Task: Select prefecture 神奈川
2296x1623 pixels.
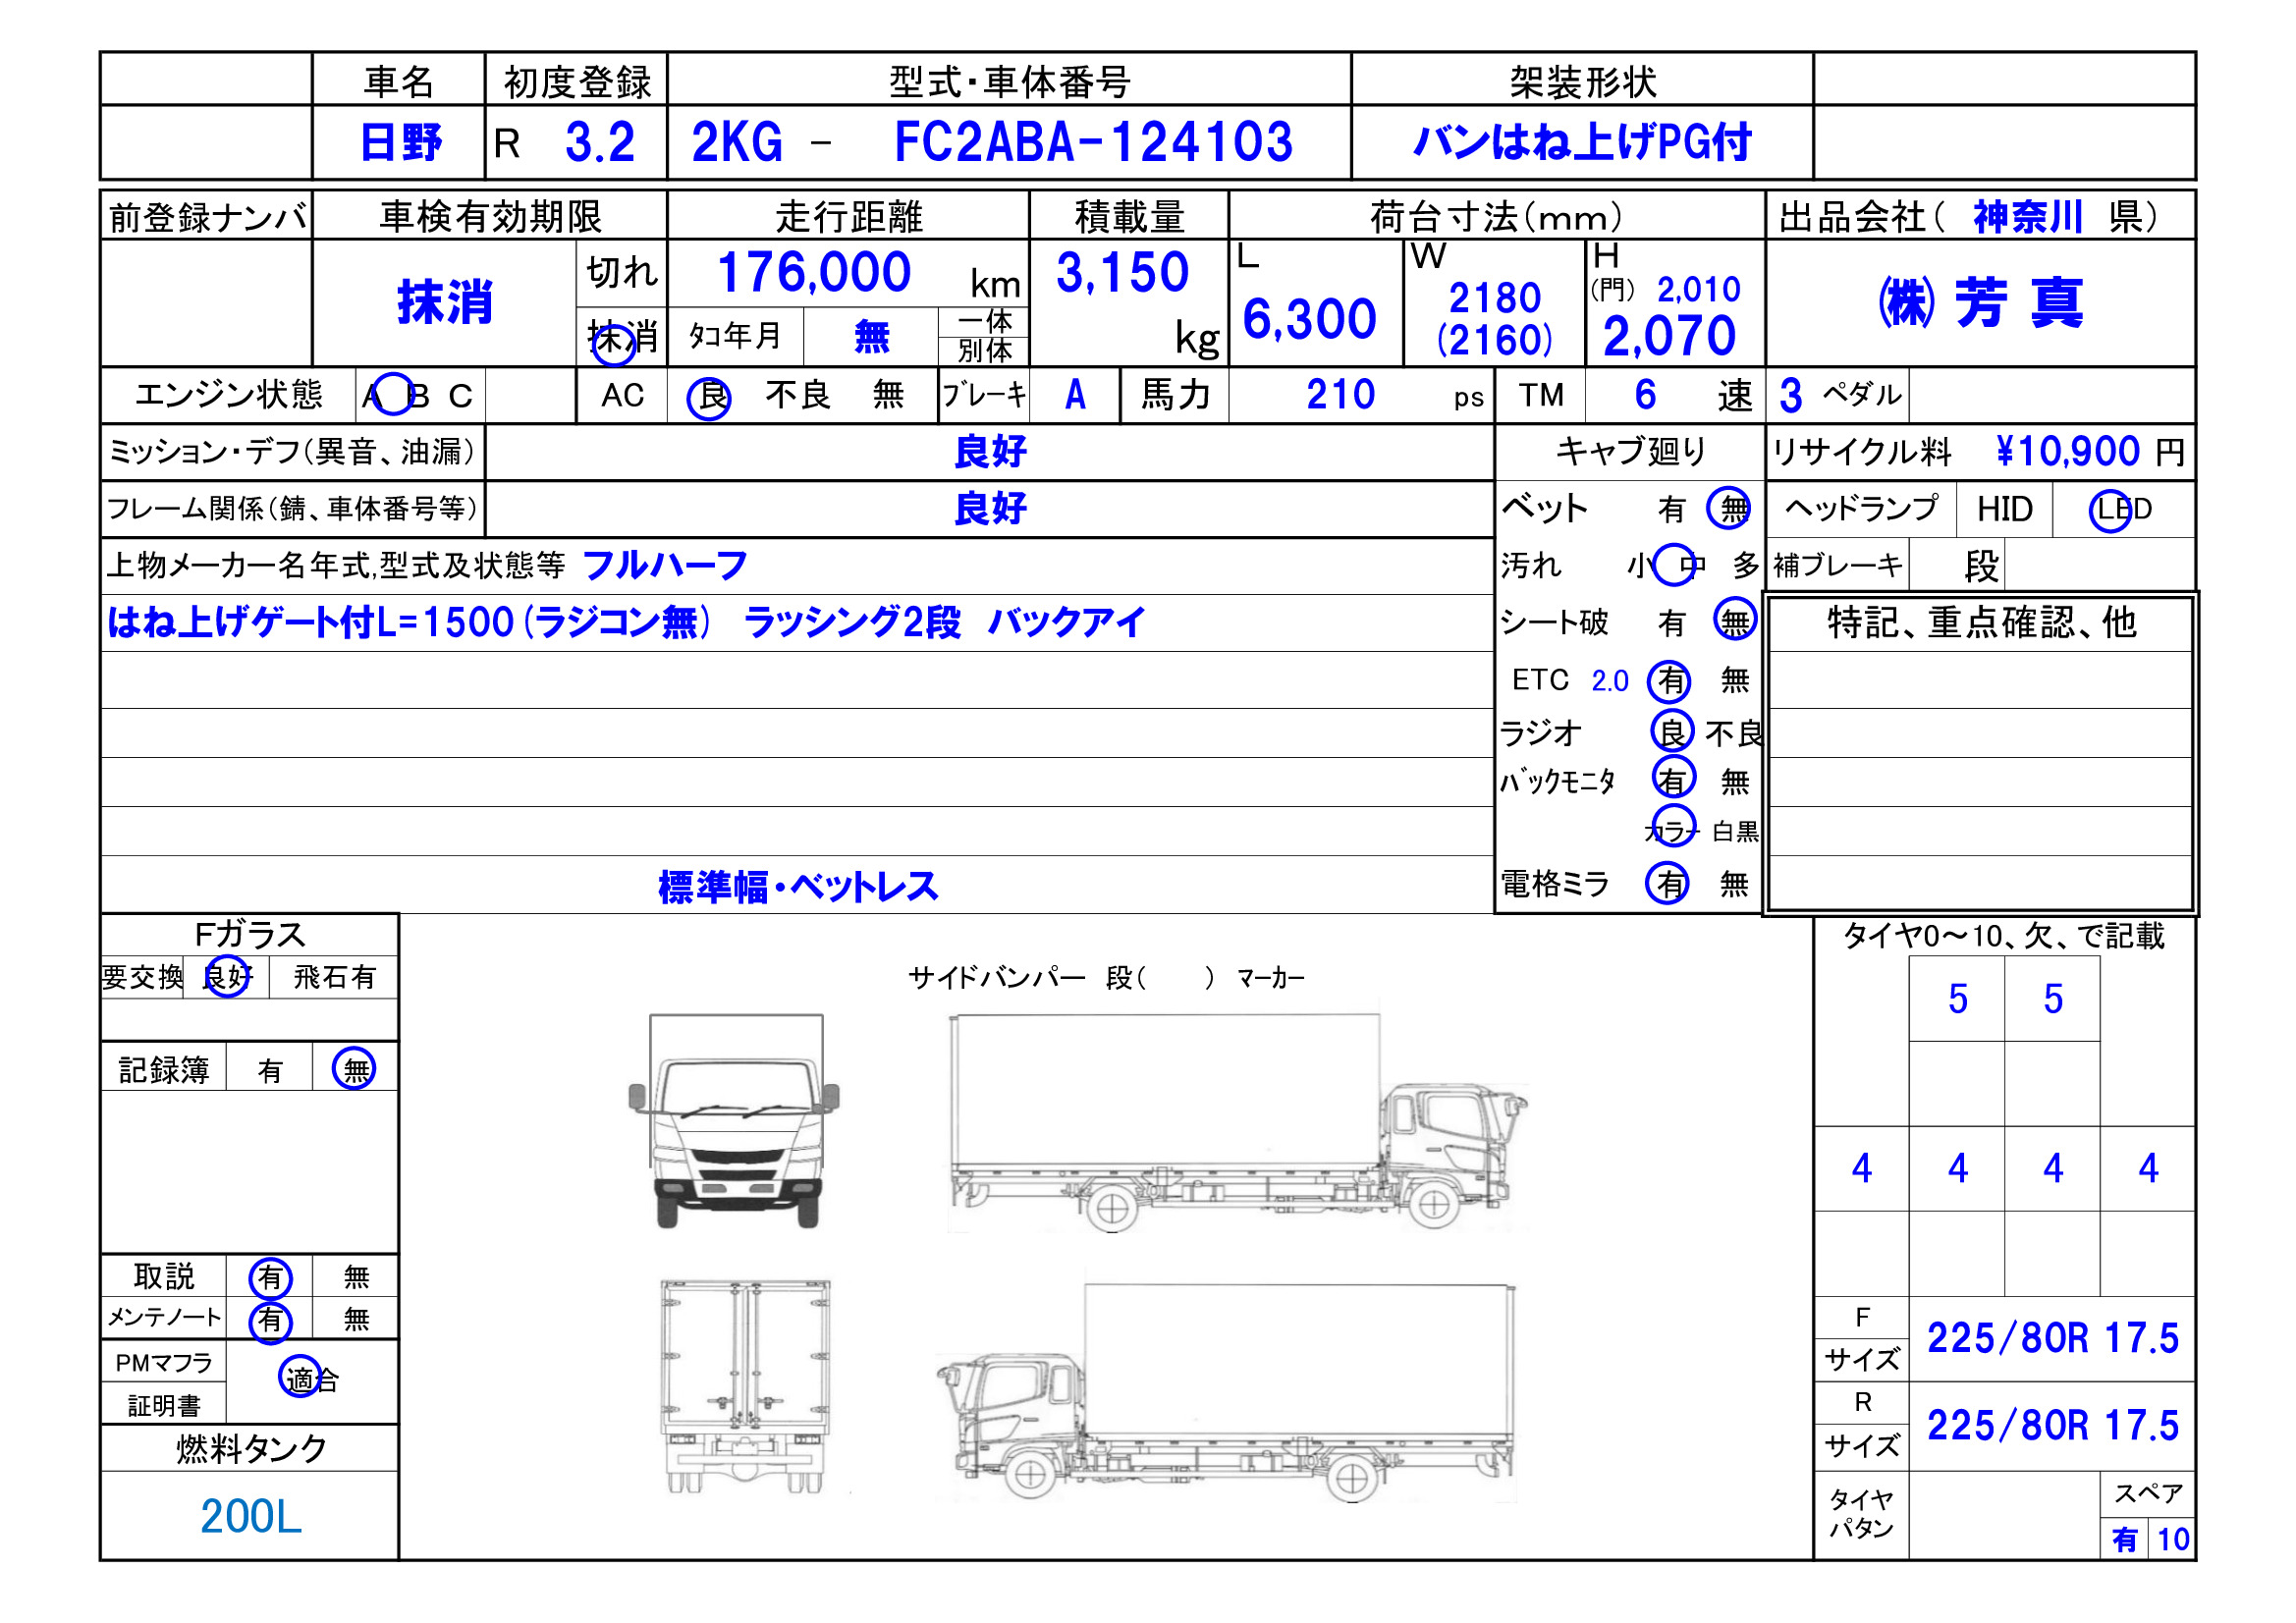Action: coord(2027,217)
